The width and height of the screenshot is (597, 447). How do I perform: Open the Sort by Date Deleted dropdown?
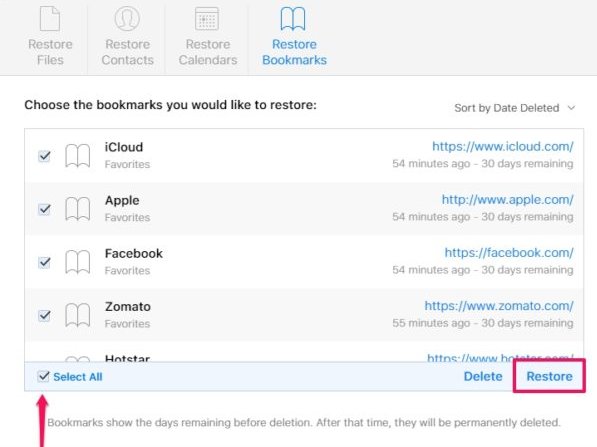coord(514,108)
